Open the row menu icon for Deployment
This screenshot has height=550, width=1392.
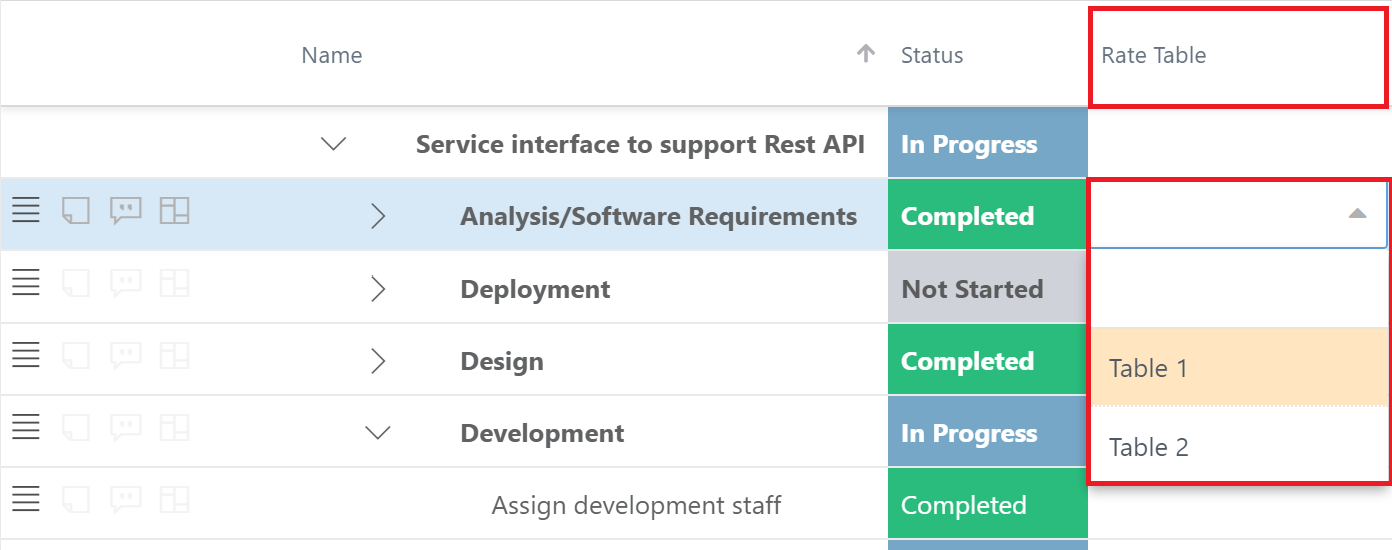[x=25, y=284]
